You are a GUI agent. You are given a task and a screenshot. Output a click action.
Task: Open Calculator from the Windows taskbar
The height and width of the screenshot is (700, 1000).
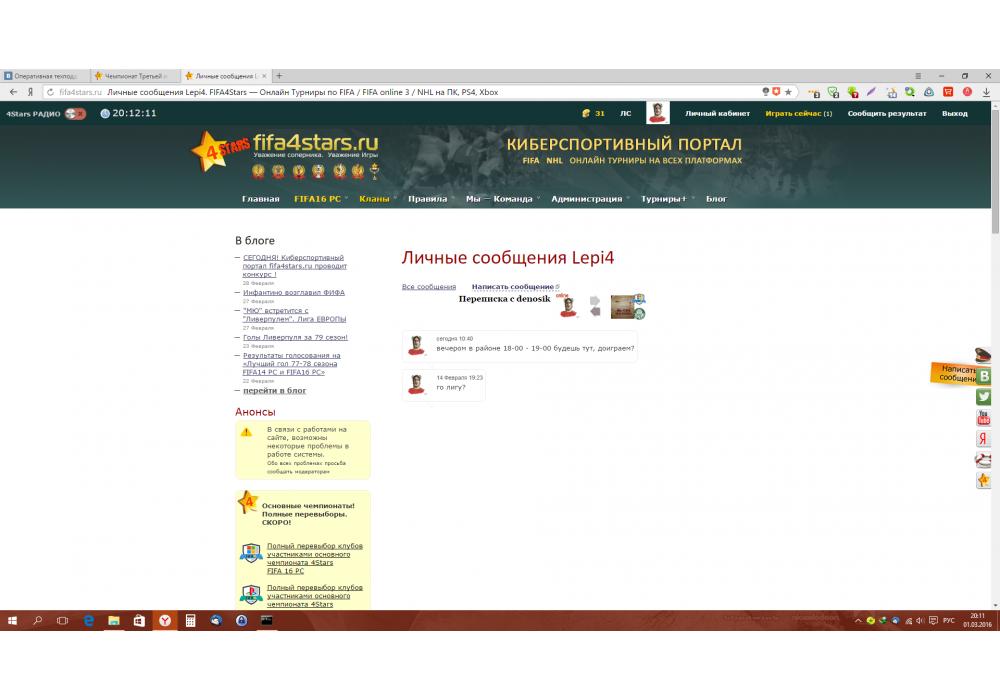tap(190, 621)
